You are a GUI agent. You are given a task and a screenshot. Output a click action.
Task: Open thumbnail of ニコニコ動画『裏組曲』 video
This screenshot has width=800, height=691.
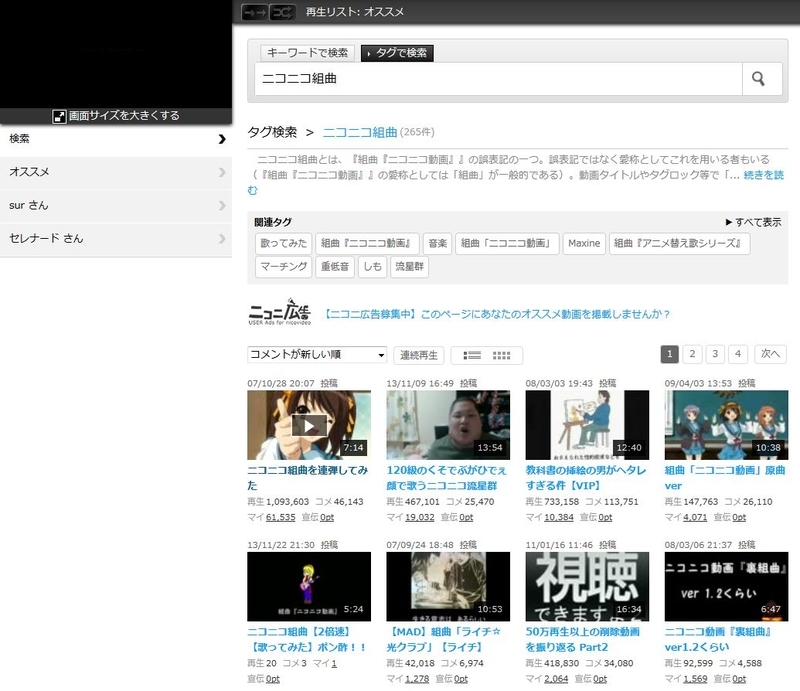coord(726,586)
